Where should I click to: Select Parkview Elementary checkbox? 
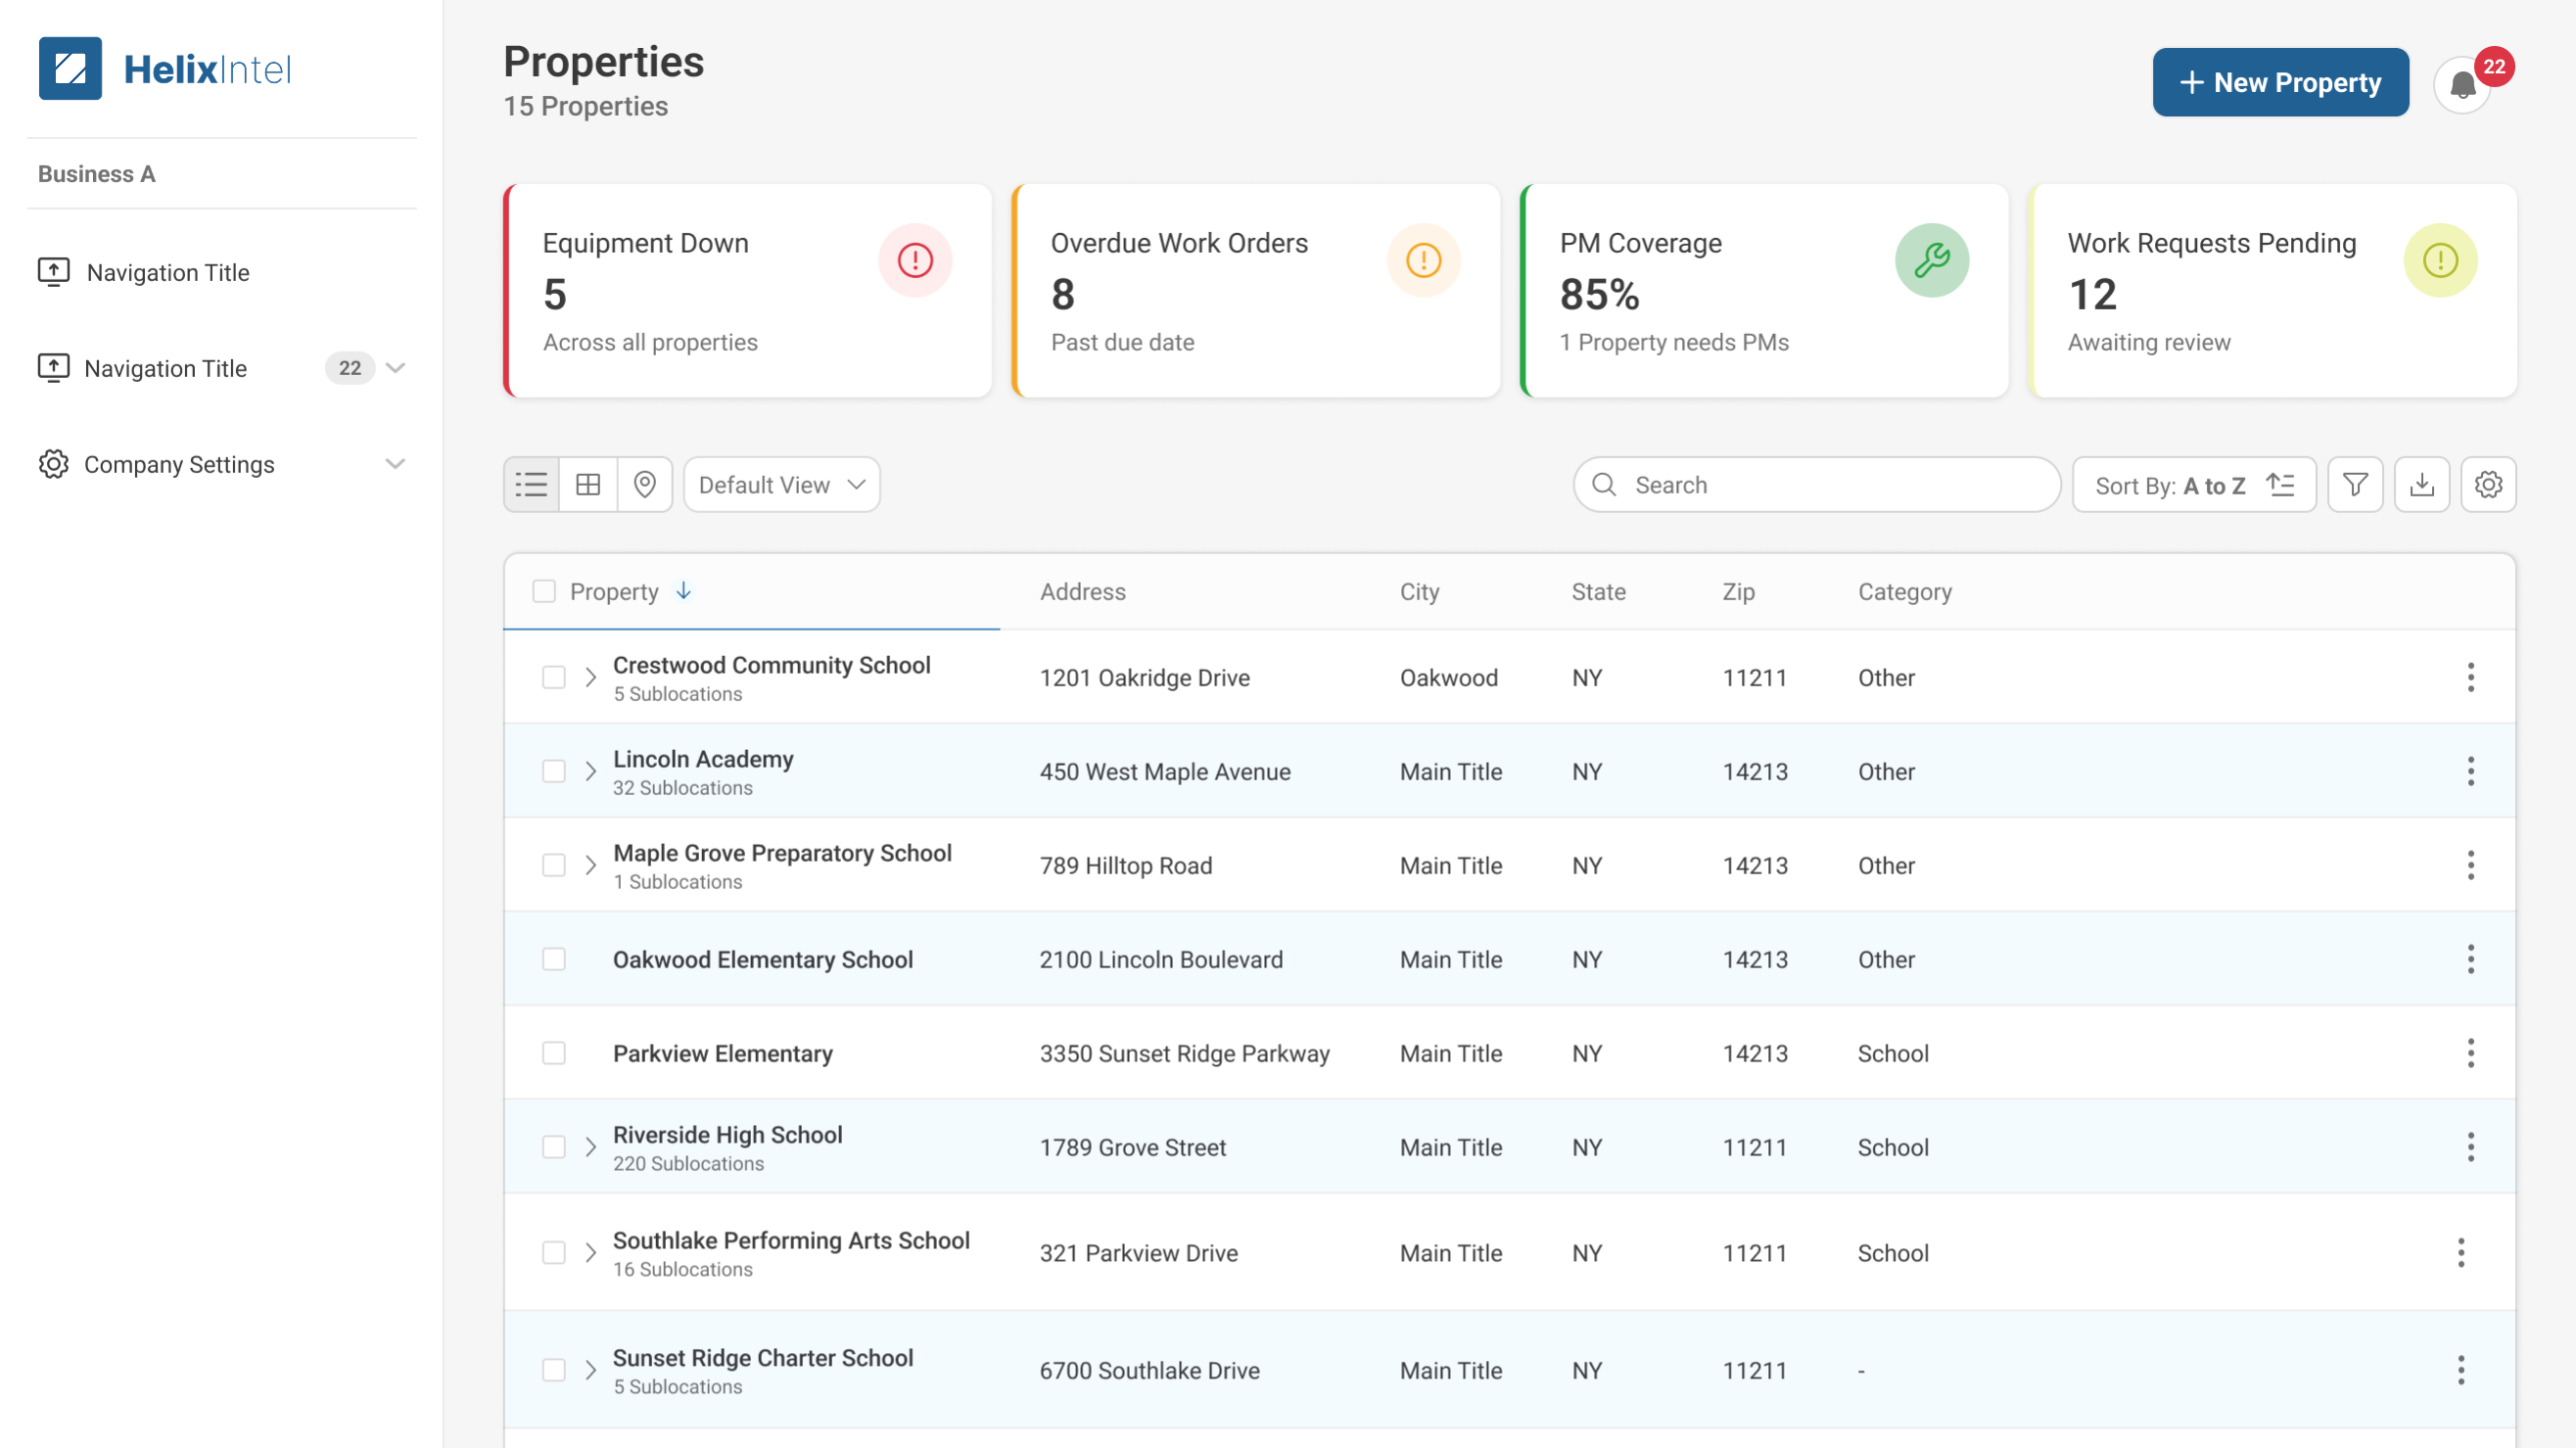point(554,1053)
